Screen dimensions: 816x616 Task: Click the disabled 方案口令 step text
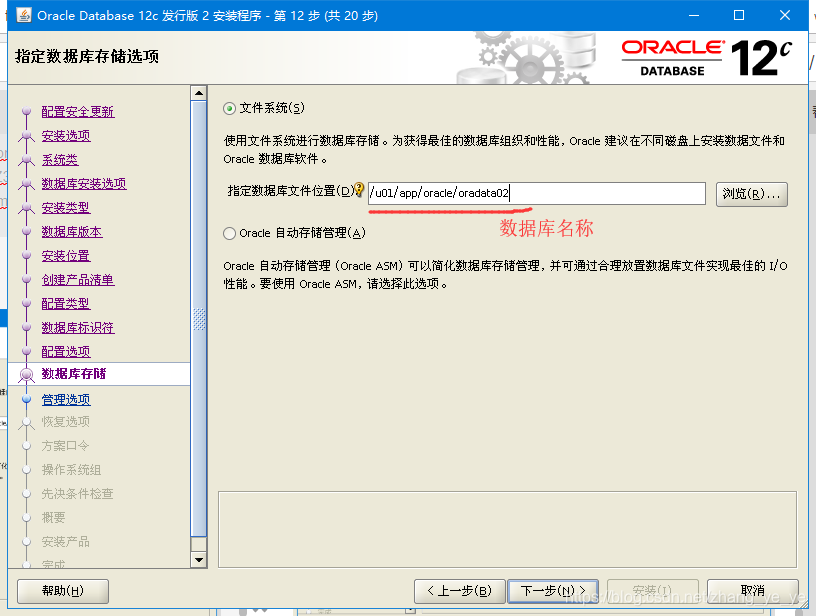(x=66, y=445)
